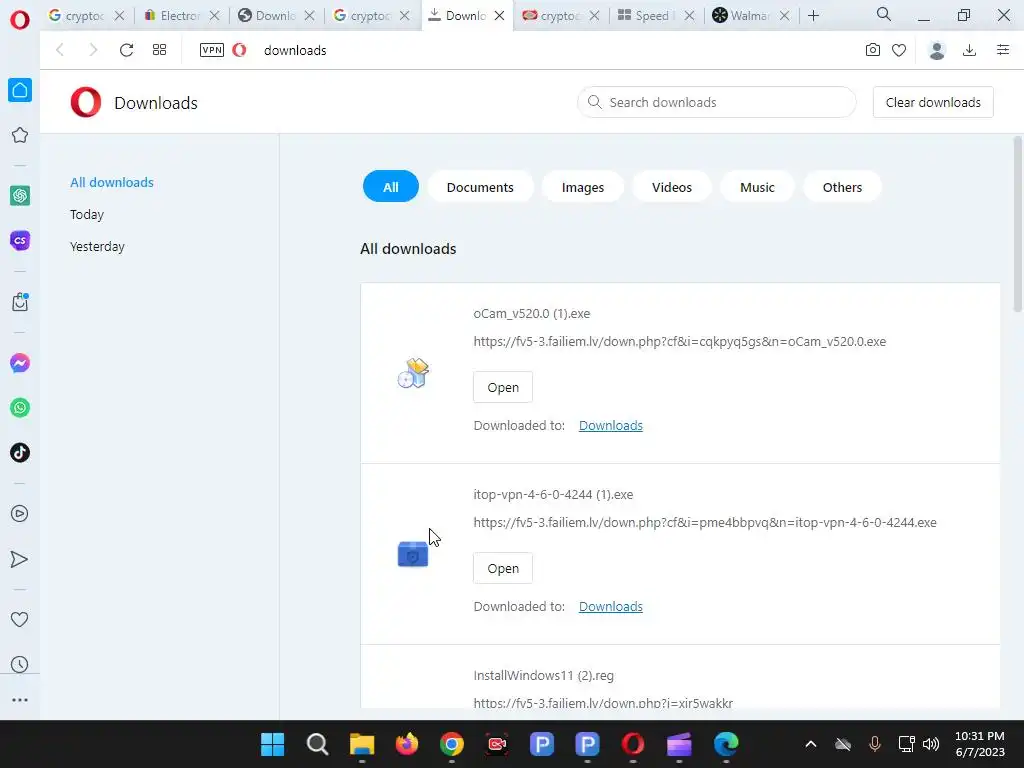
Task: Open Speed Dial grid icon in toolbar
Action: (159, 50)
